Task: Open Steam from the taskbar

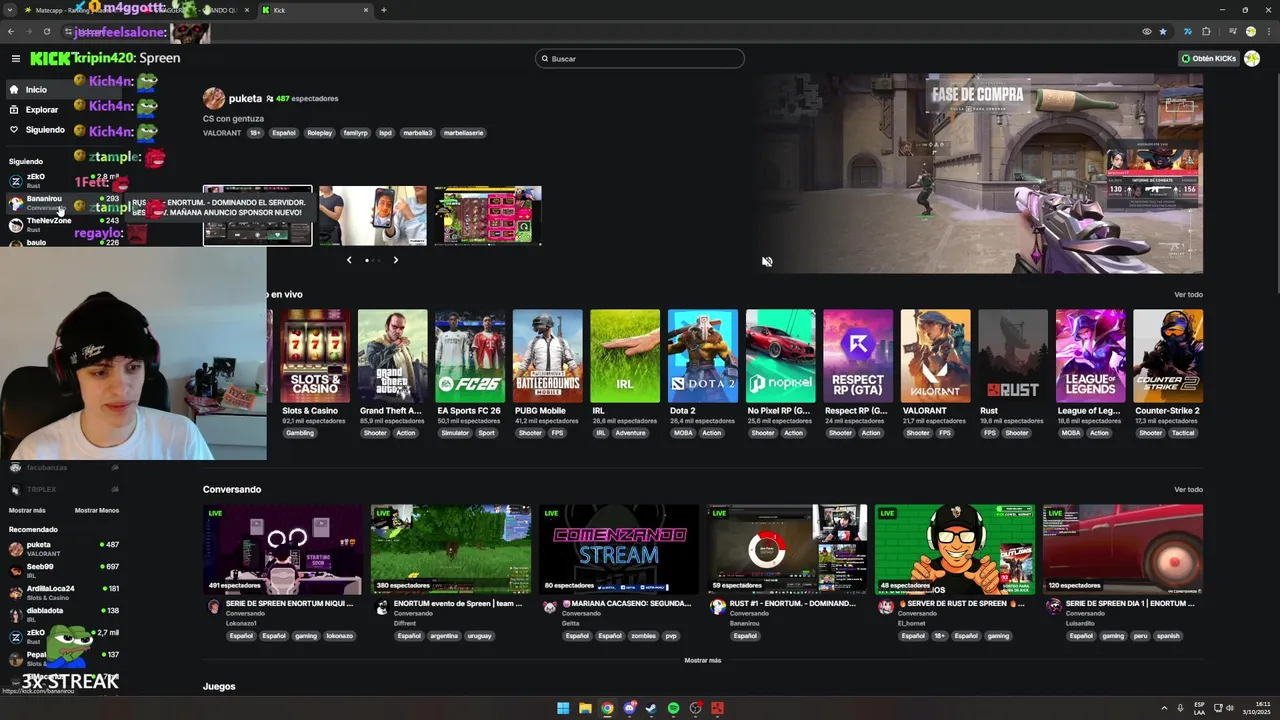Action: coord(651,708)
